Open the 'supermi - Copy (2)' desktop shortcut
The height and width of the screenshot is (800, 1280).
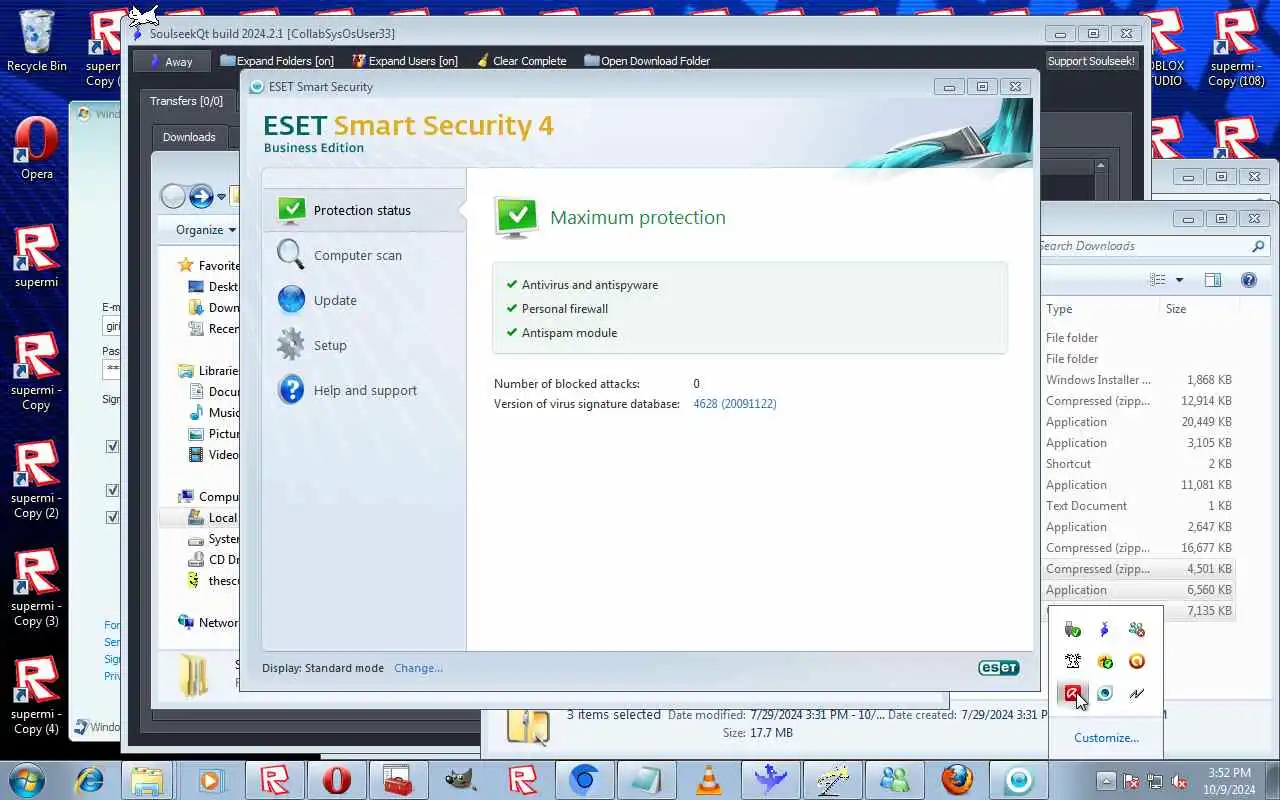[37, 480]
